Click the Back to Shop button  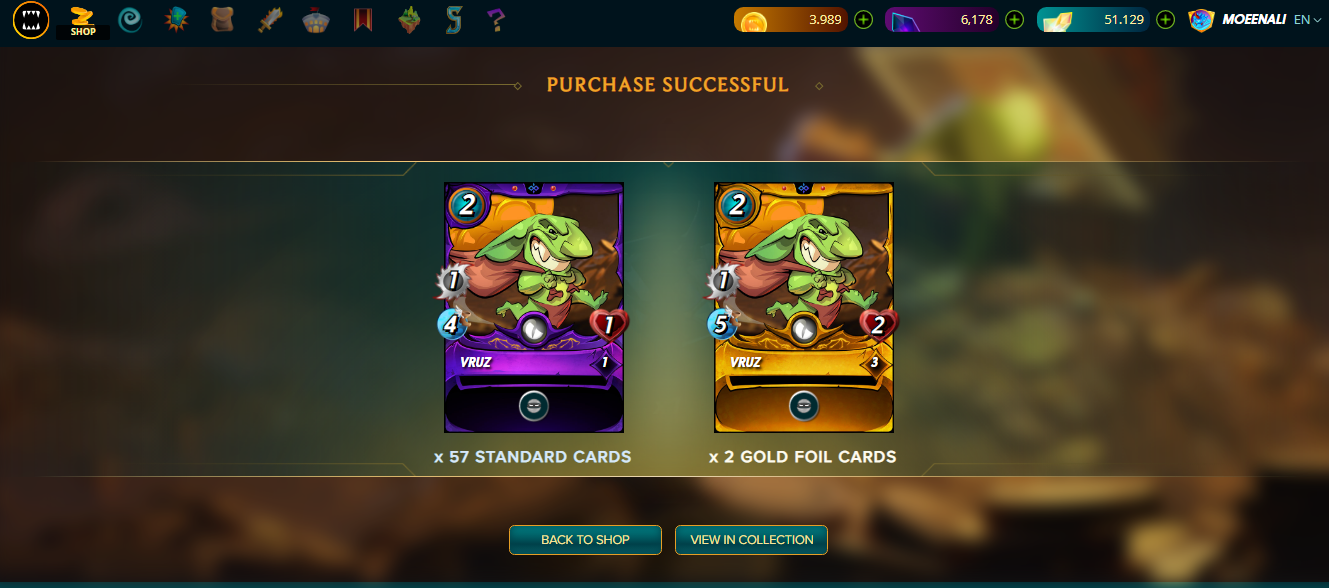[x=585, y=540]
